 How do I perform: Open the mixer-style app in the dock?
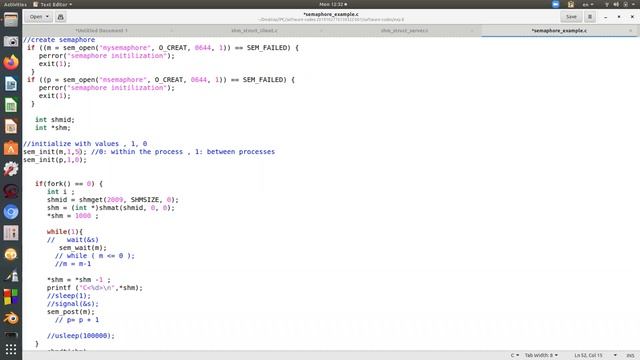click(11, 233)
